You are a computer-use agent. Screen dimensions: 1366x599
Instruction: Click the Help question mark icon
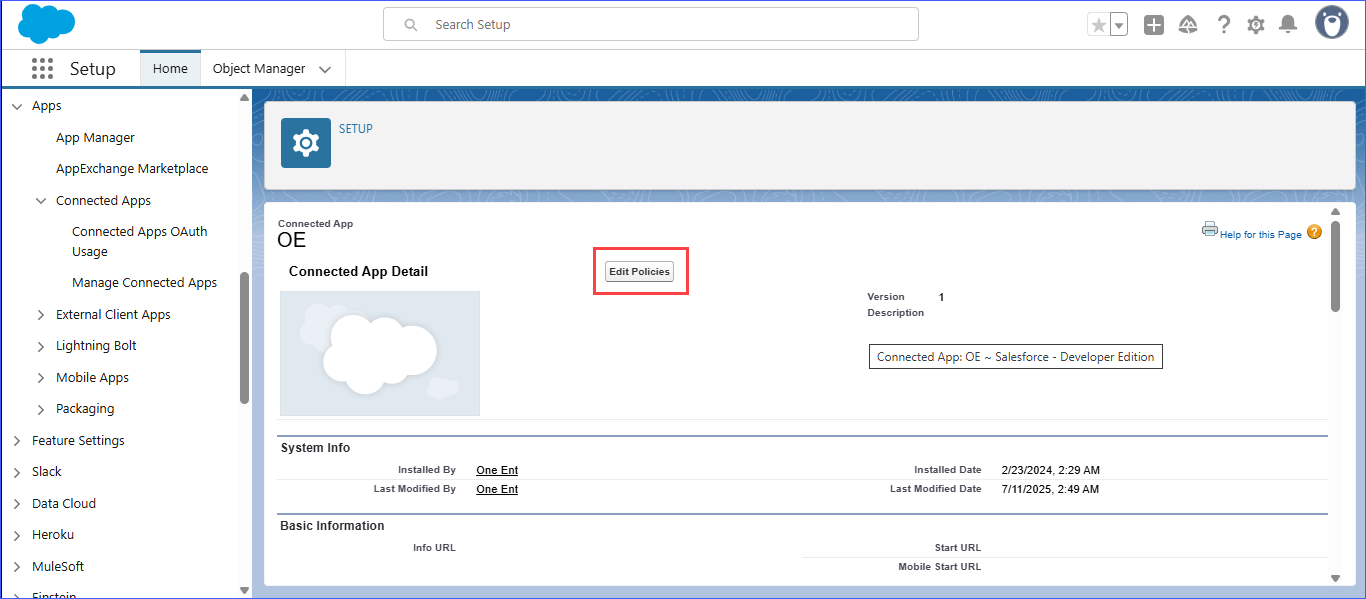pyautogui.click(x=1223, y=25)
